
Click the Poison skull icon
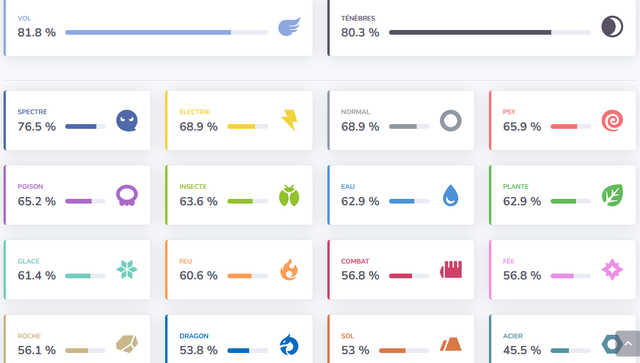click(127, 196)
